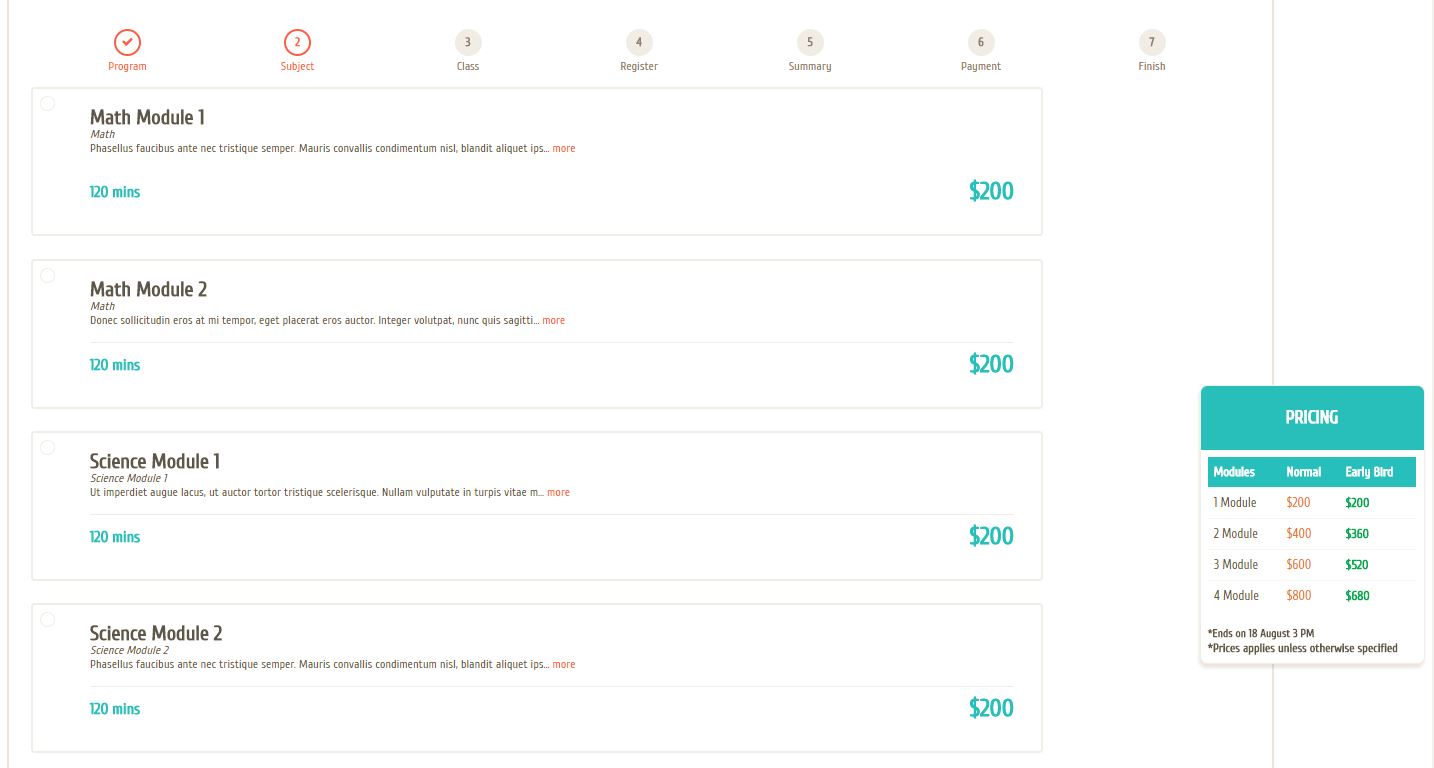Click the Program step checkmark icon
Viewport: 1434px width, 768px height.
[x=127, y=42]
